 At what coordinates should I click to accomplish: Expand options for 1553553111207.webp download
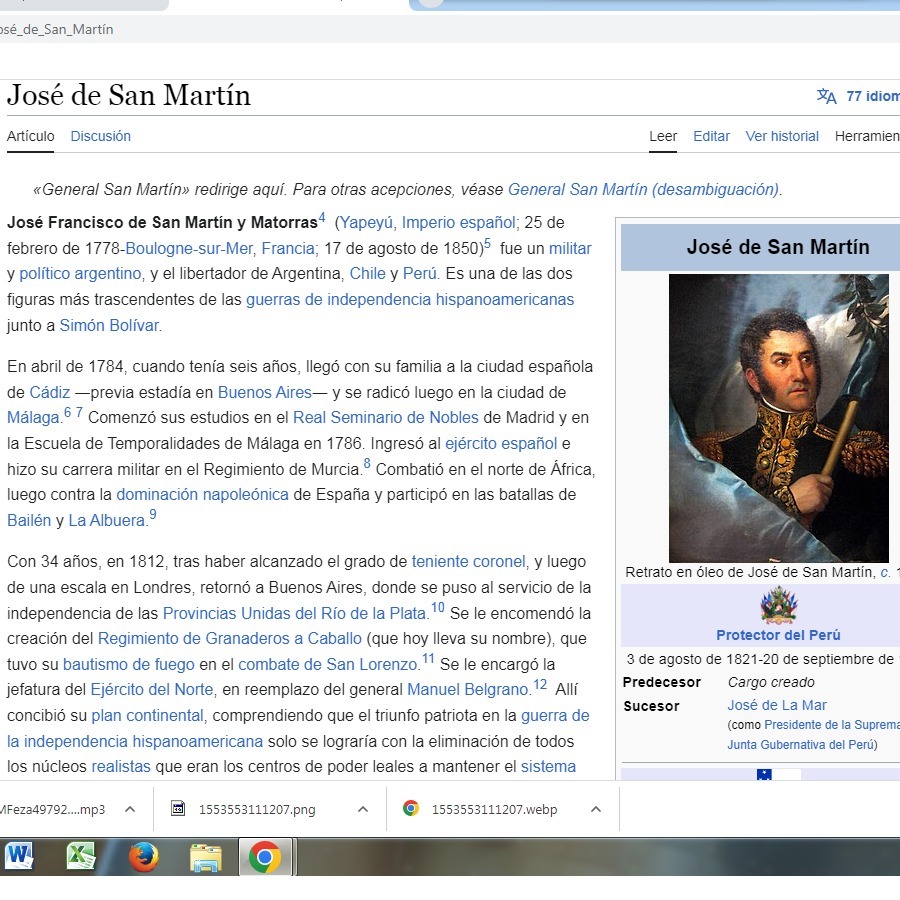596,809
